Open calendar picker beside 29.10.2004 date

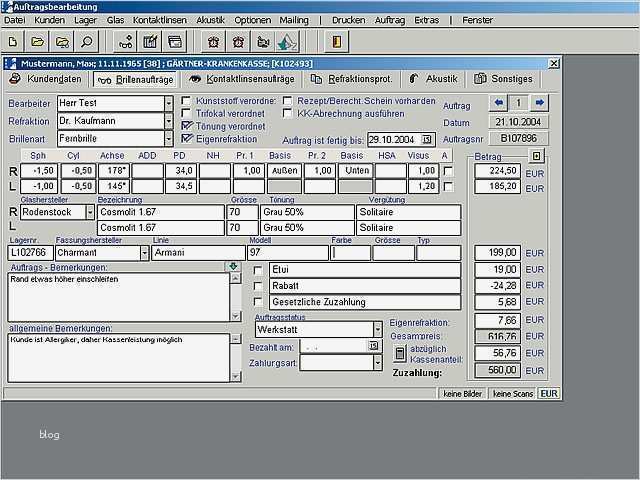click(427, 140)
